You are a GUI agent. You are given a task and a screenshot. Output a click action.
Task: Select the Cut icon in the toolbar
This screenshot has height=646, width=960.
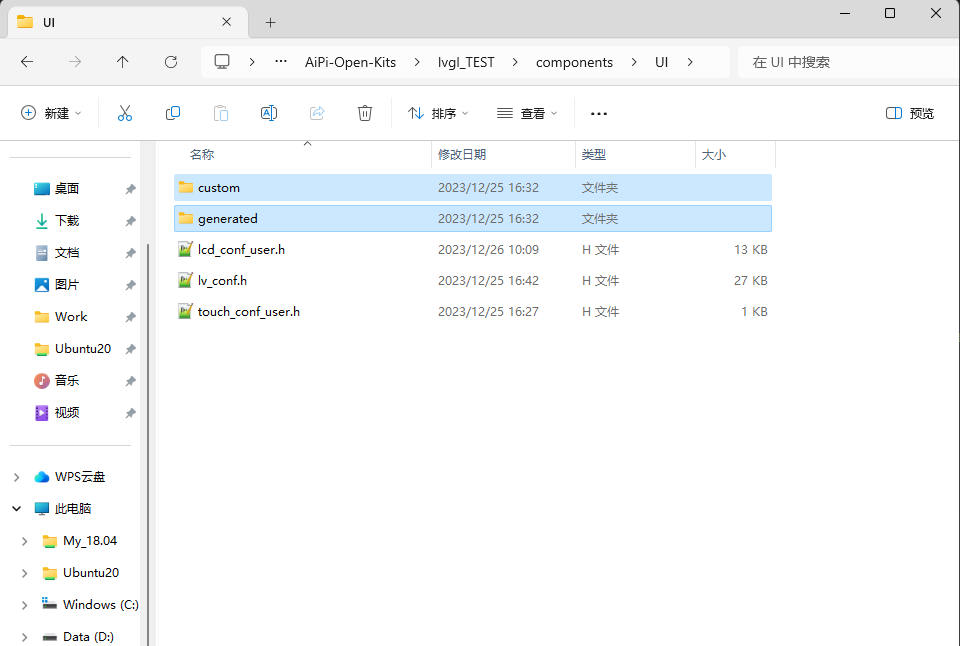(x=124, y=113)
